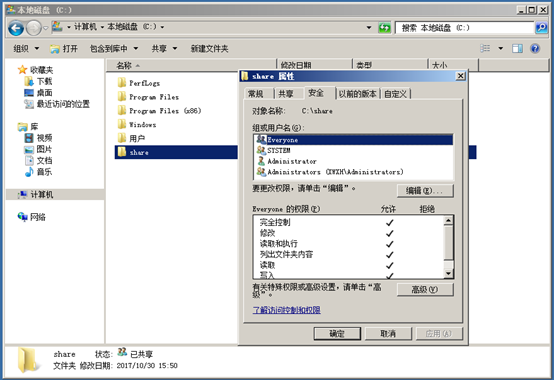Switch to the 以前的版本 tab
This screenshot has height=380, width=554.
click(357, 94)
